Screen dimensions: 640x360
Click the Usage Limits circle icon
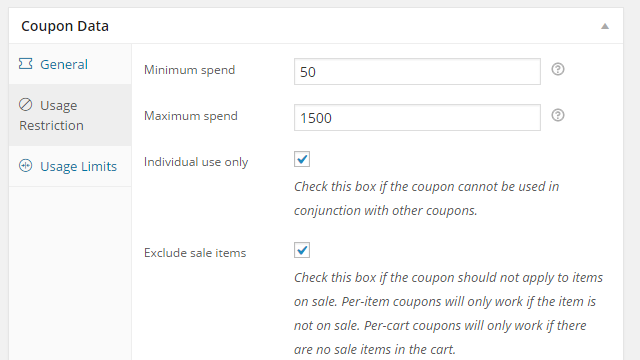(25, 166)
